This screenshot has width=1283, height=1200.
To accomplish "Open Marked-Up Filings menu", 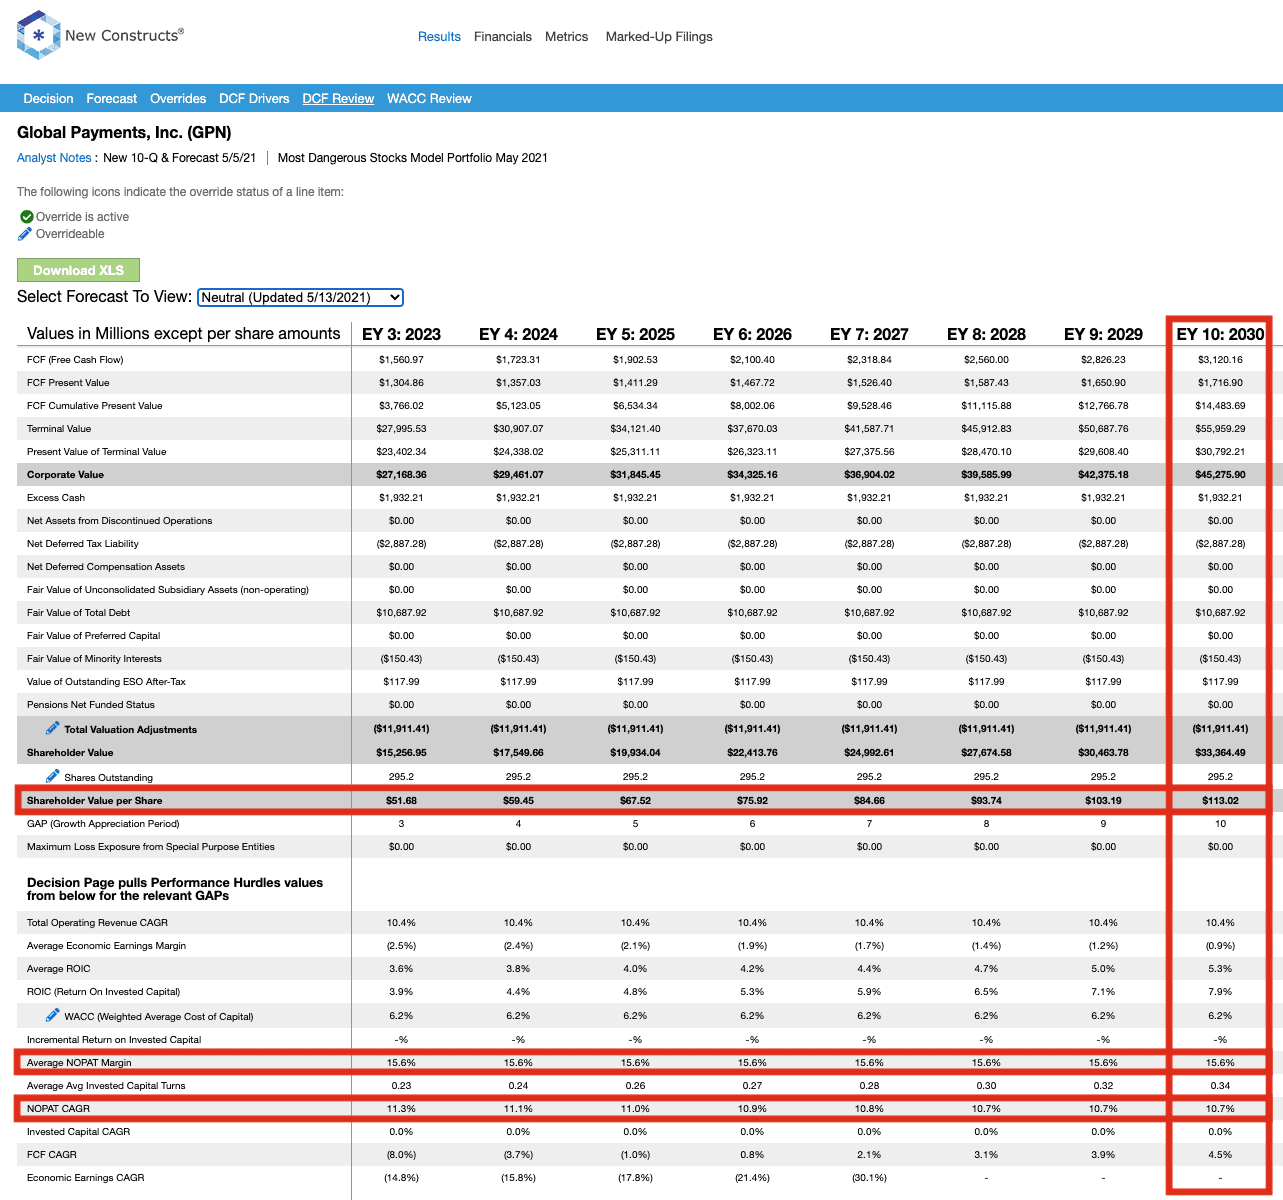I will (659, 37).
